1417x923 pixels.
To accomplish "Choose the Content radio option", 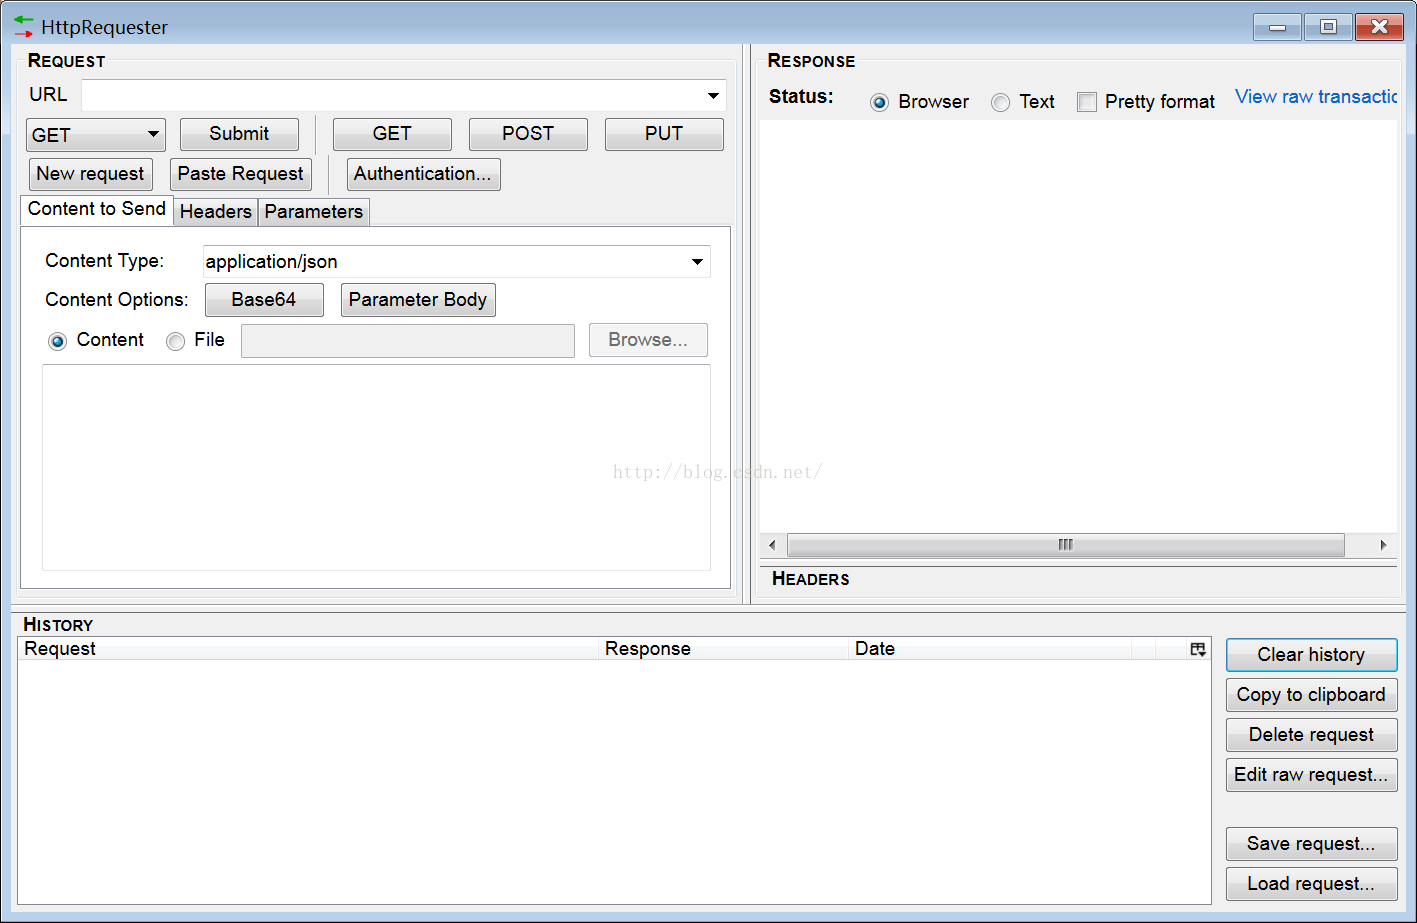I will pyautogui.click(x=57, y=341).
